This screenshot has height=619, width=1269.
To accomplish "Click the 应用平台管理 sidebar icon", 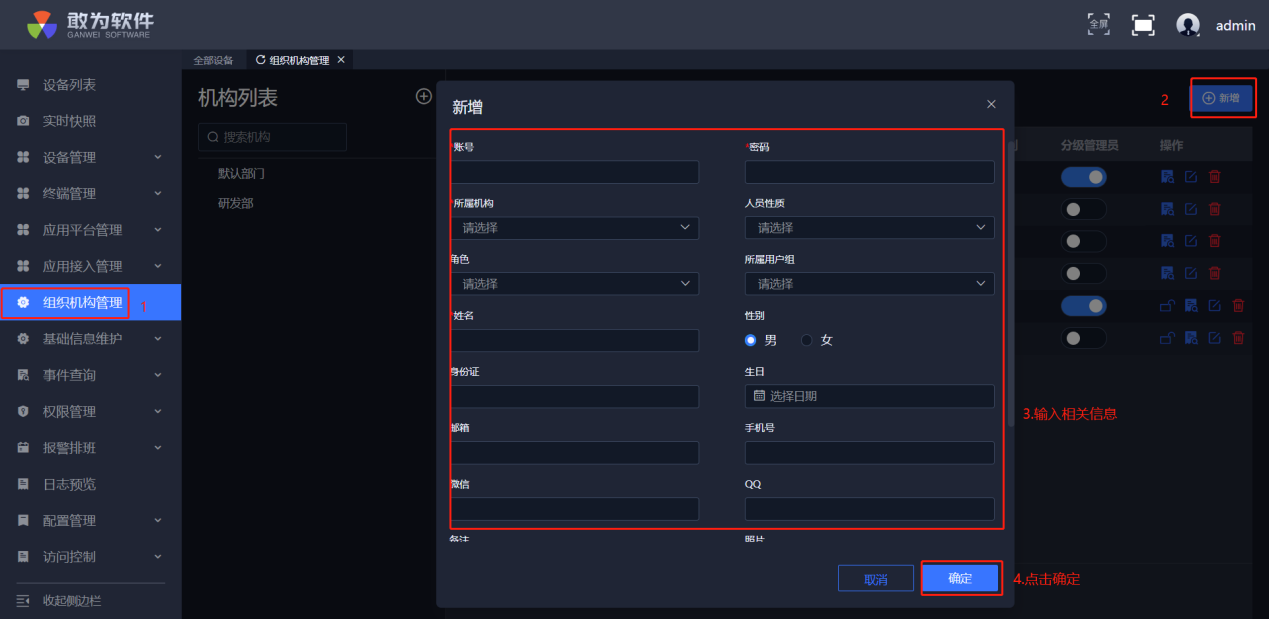I will (x=23, y=230).
